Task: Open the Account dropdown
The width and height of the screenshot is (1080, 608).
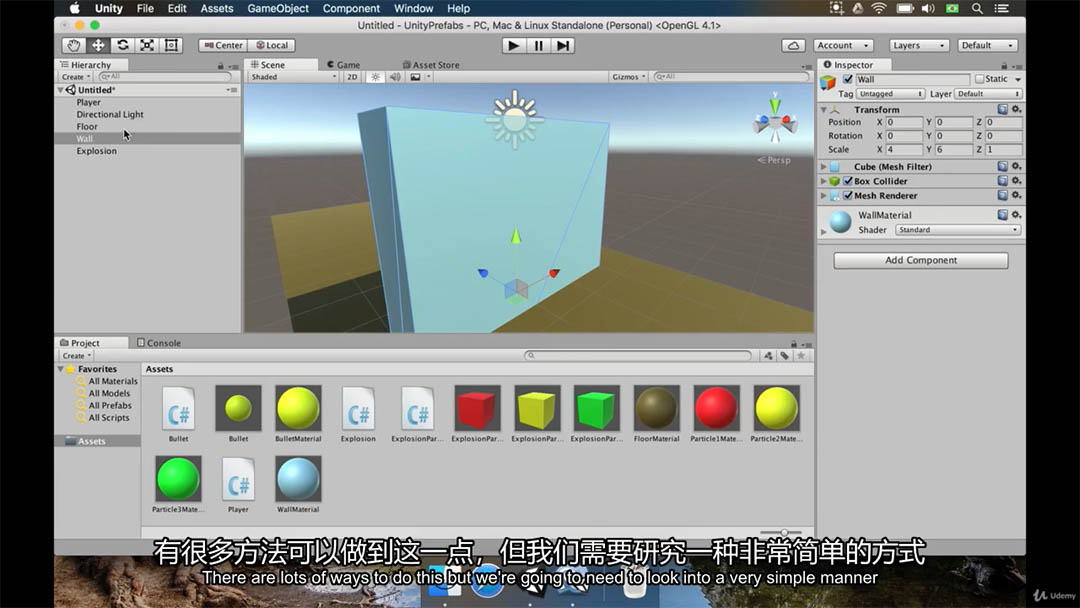Action: pyautogui.click(x=844, y=45)
